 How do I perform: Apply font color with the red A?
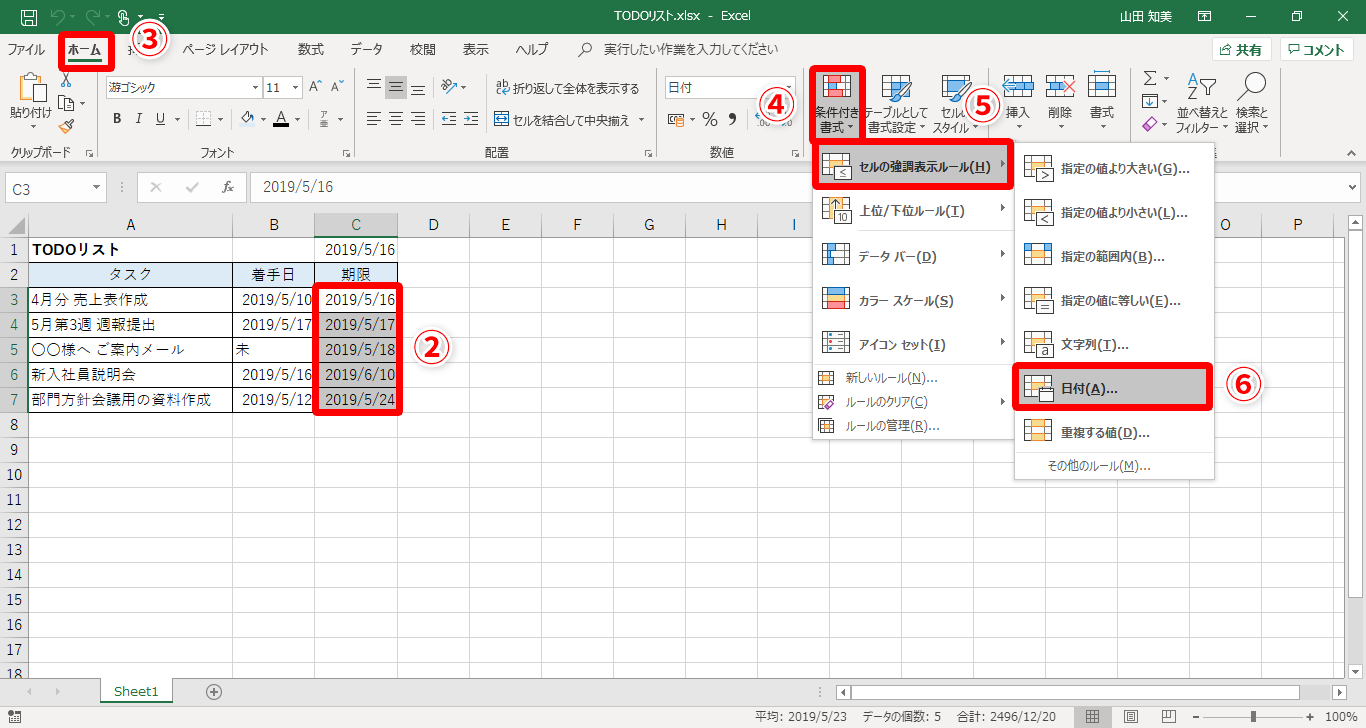tap(282, 119)
